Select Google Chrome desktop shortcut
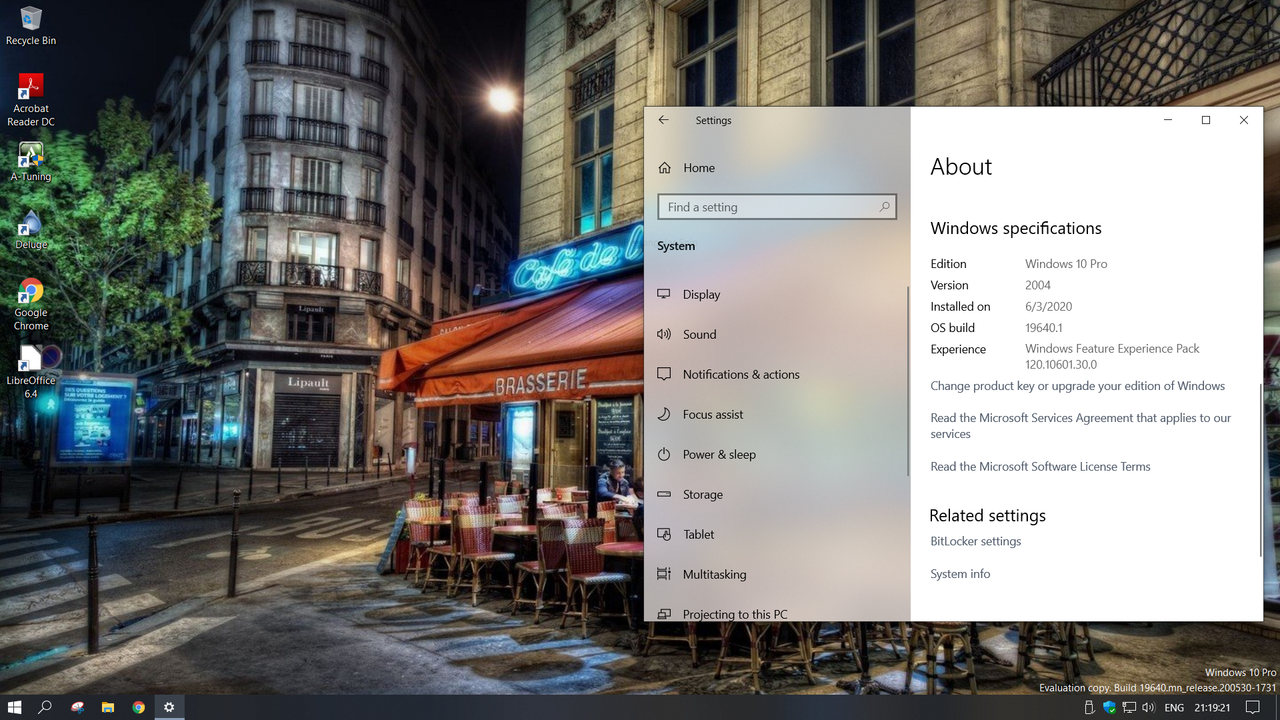Image resolution: width=1280 pixels, height=720 pixels. pos(31,305)
